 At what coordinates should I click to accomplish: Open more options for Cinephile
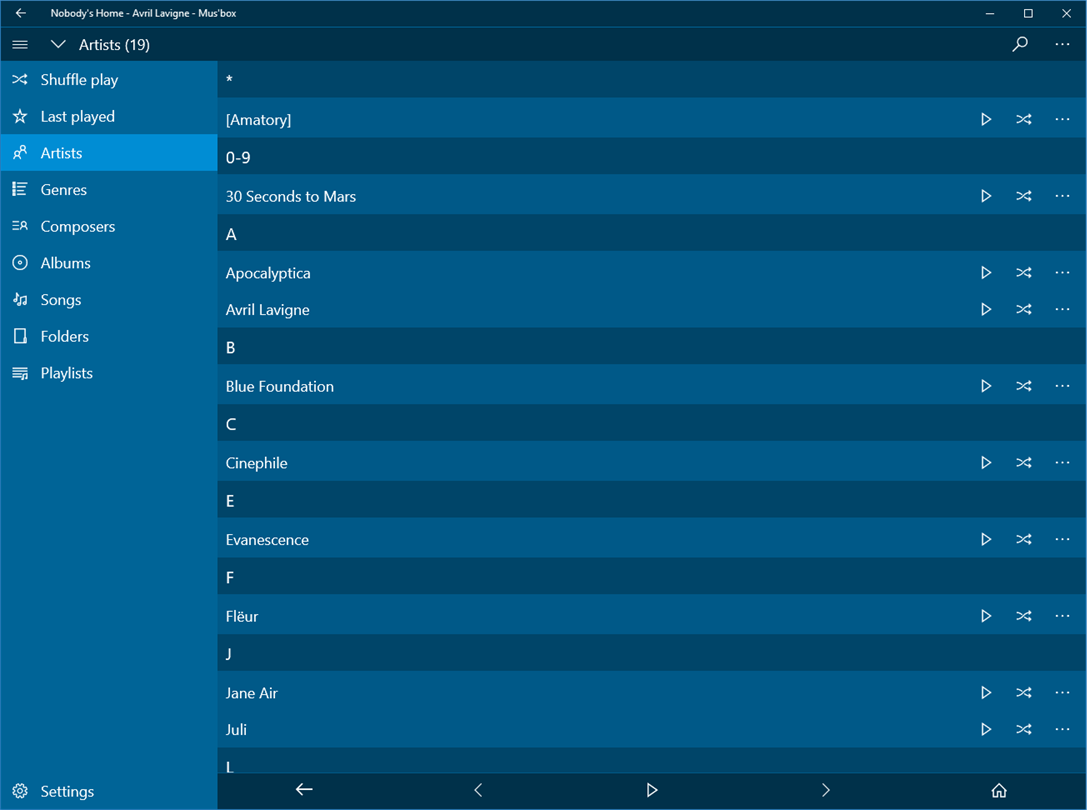(1062, 463)
